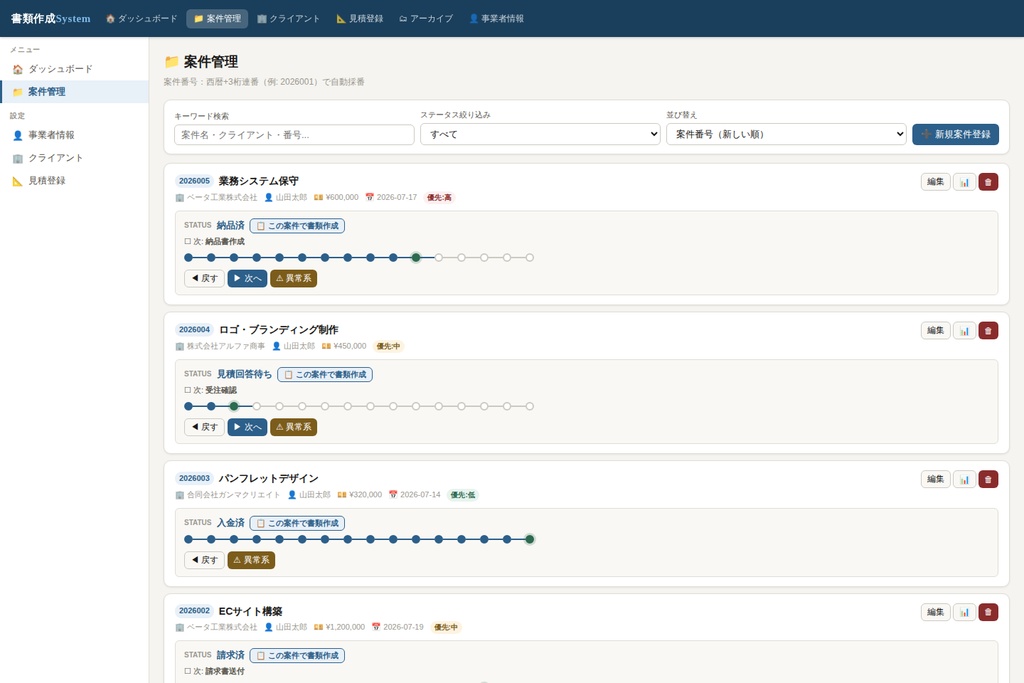Edit the 業務システム保守 case
This screenshot has height=683, width=1024.
coord(935,182)
